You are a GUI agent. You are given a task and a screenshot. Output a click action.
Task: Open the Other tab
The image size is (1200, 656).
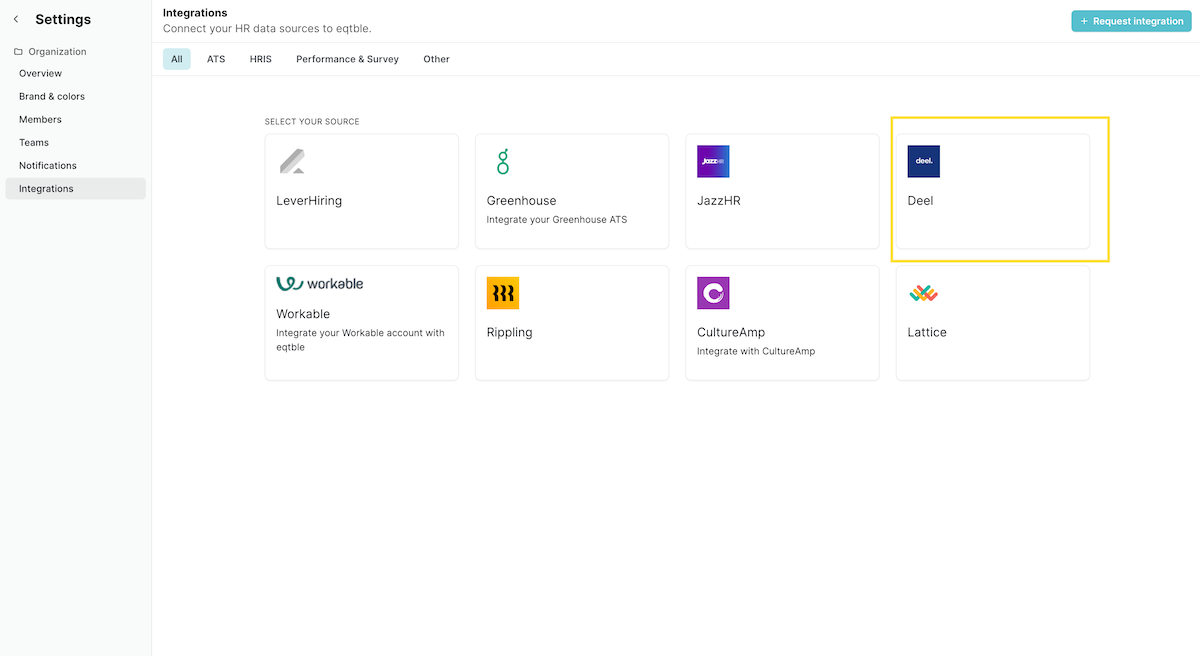tap(436, 59)
